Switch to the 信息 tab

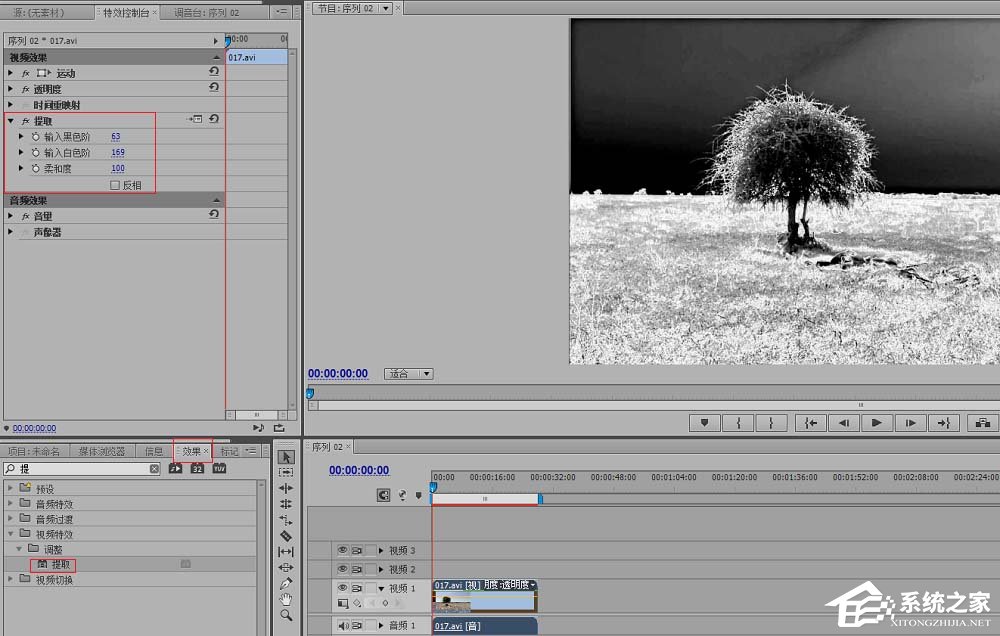tap(154, 451)
